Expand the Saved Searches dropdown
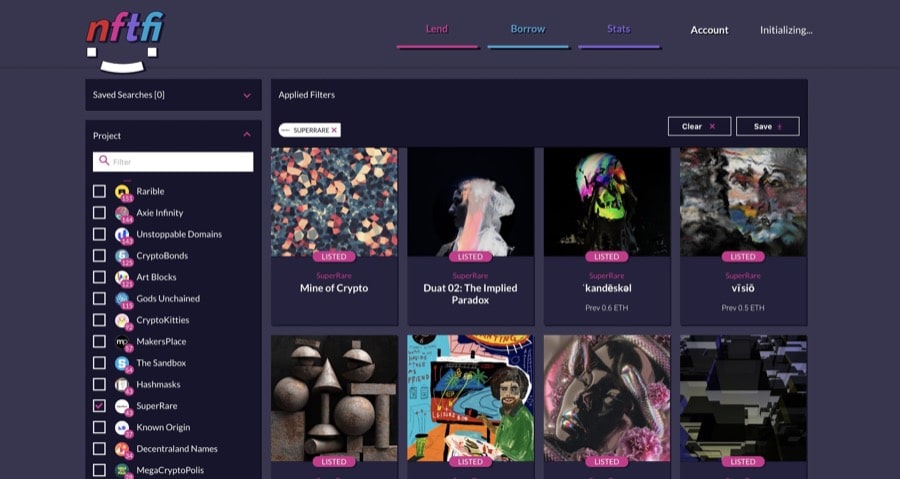 tap(246, 95)
